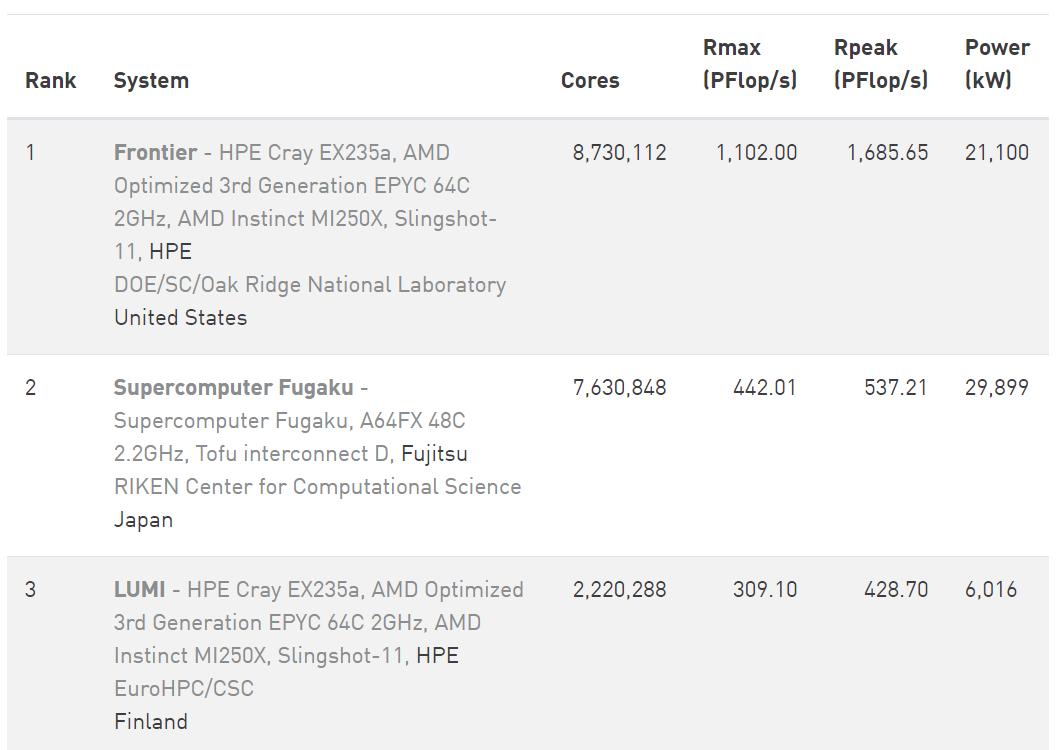This screenshot has height=750, width=1057.
Task: Click the Fujitsu vendor name
Action: click(x=434, y=454)
